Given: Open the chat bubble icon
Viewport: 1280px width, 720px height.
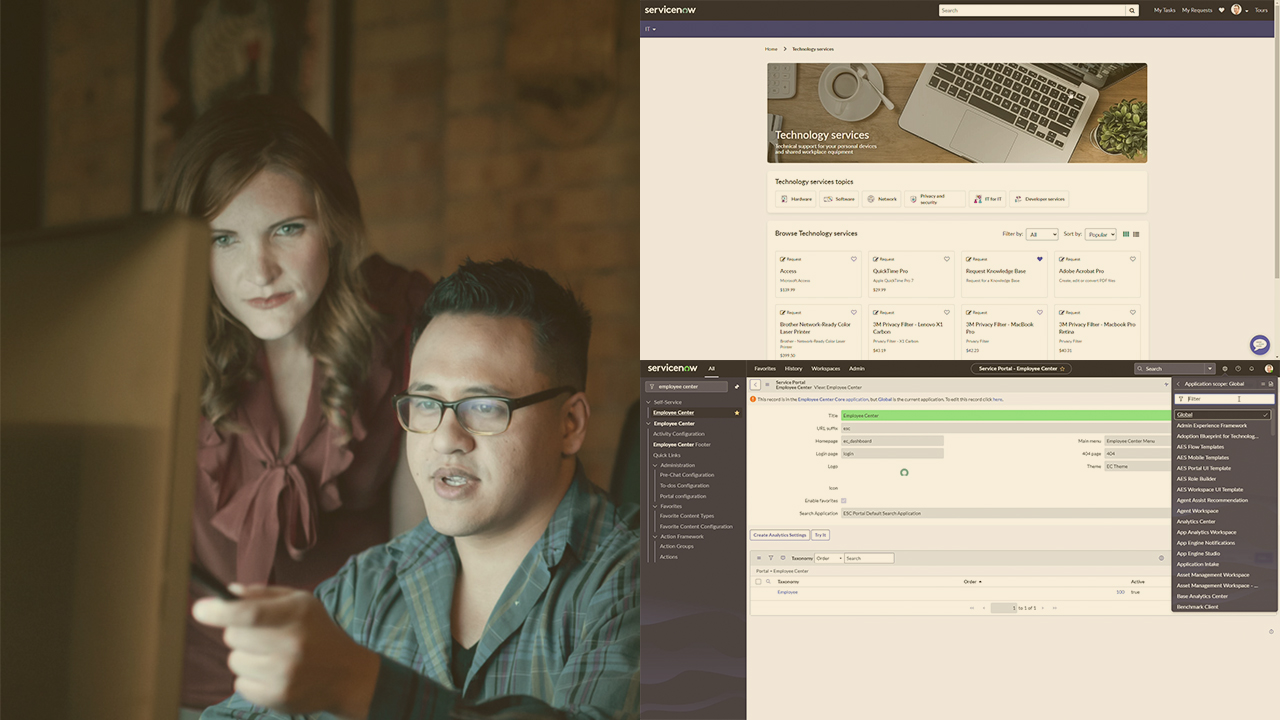Looking at the screenshot, I should pyautogui.click(x=1259, y=345).
